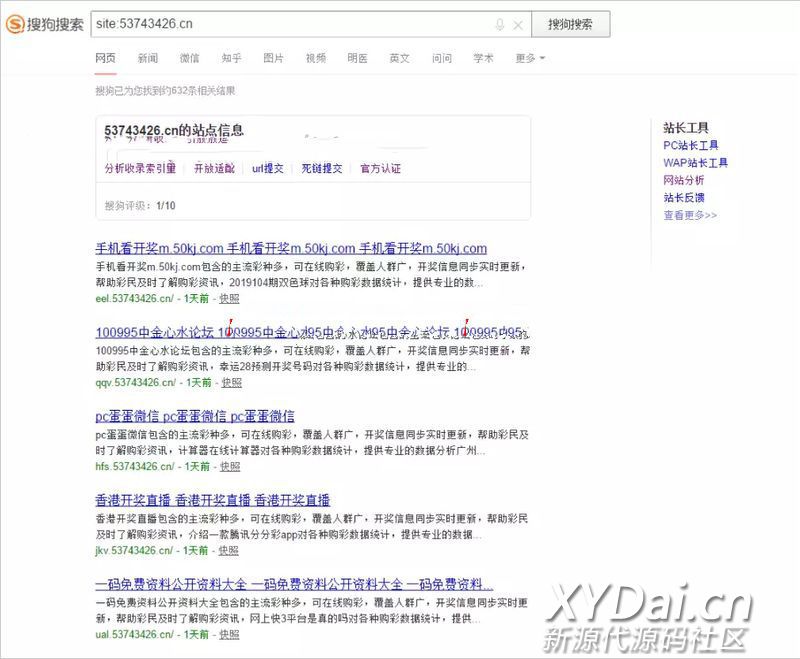Open the 视频 tab
The width and height of the screenshot is (800, 659).
(315, 58)
